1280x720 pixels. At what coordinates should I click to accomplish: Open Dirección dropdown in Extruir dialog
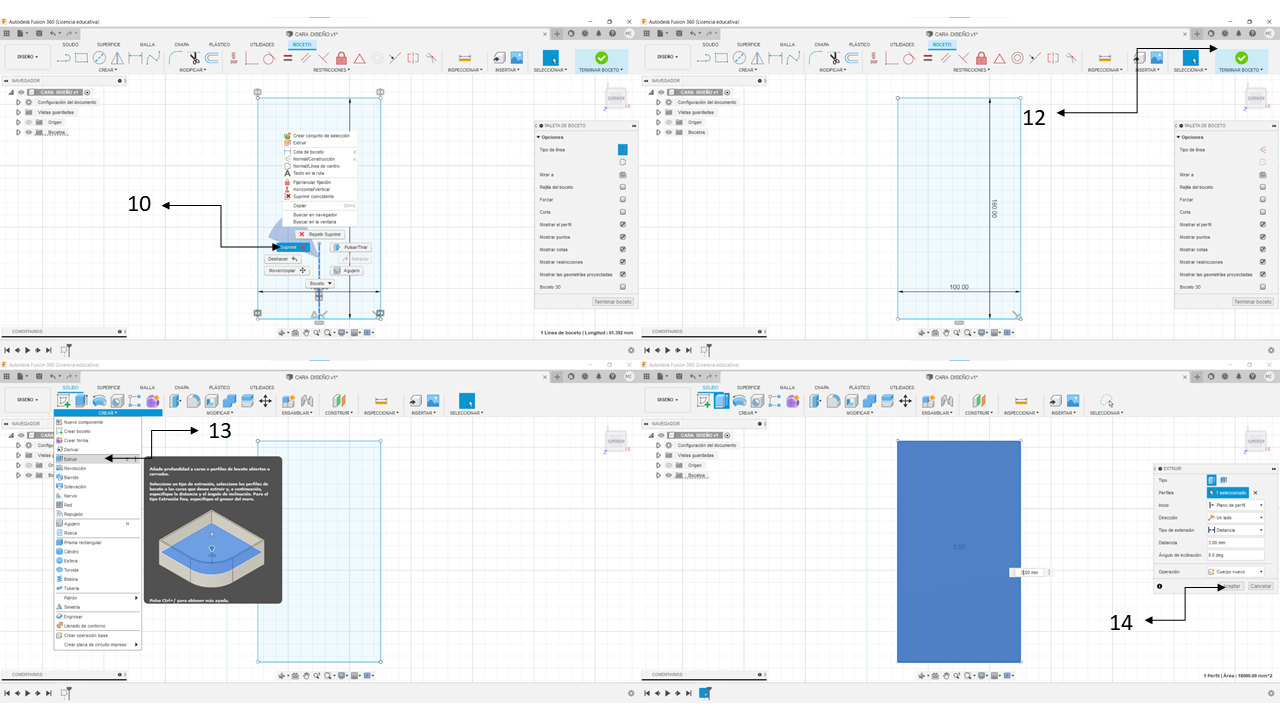point(1235,518)
